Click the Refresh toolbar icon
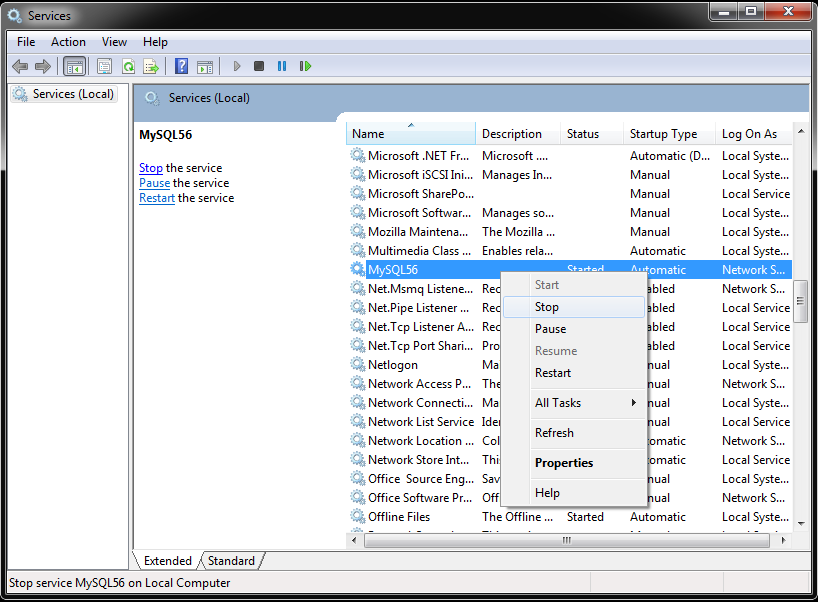This screenshot has height=602, width=818. pyautogui.click(x=128, y=66)
